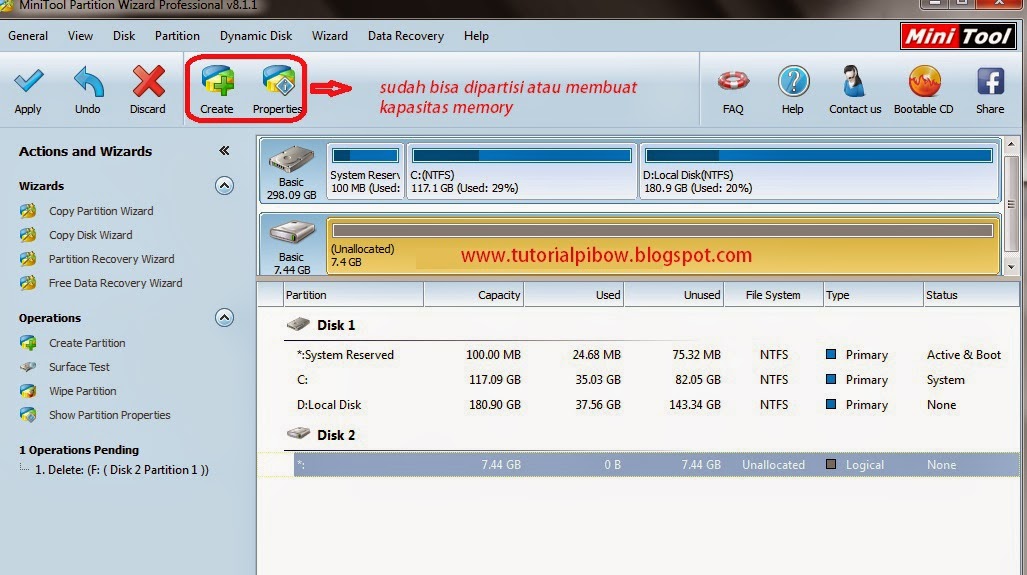Viewport: 1027px width, 575px height.
Task: Click the Create Partition operation icon
Action: 28,343
